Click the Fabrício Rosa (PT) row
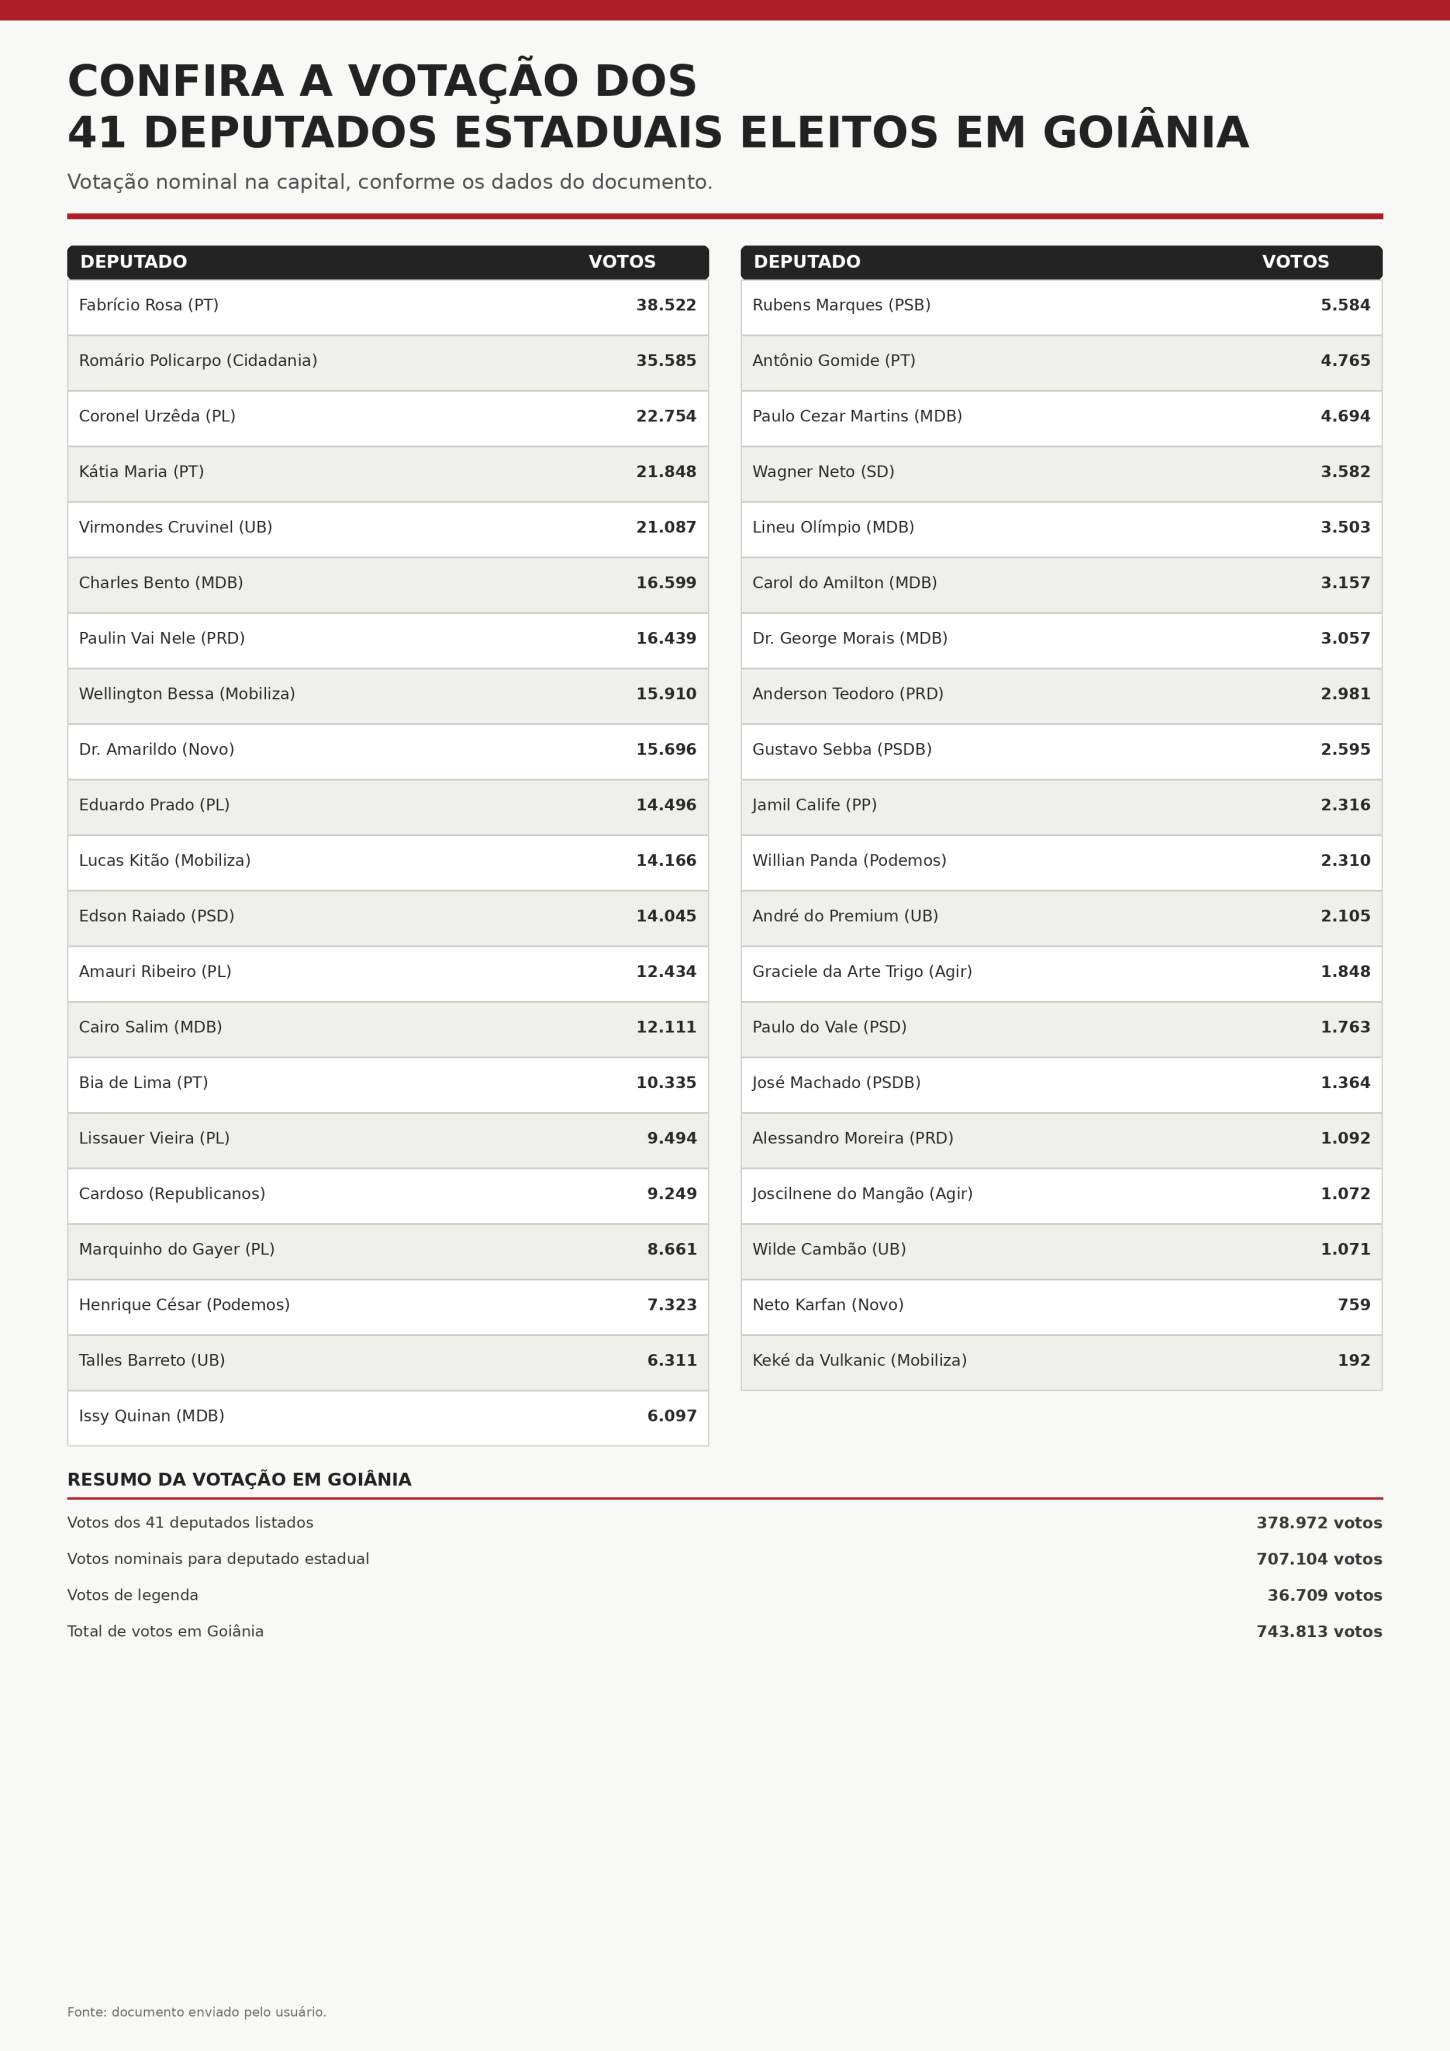Screen dimensions: 1450x2051 388,306
